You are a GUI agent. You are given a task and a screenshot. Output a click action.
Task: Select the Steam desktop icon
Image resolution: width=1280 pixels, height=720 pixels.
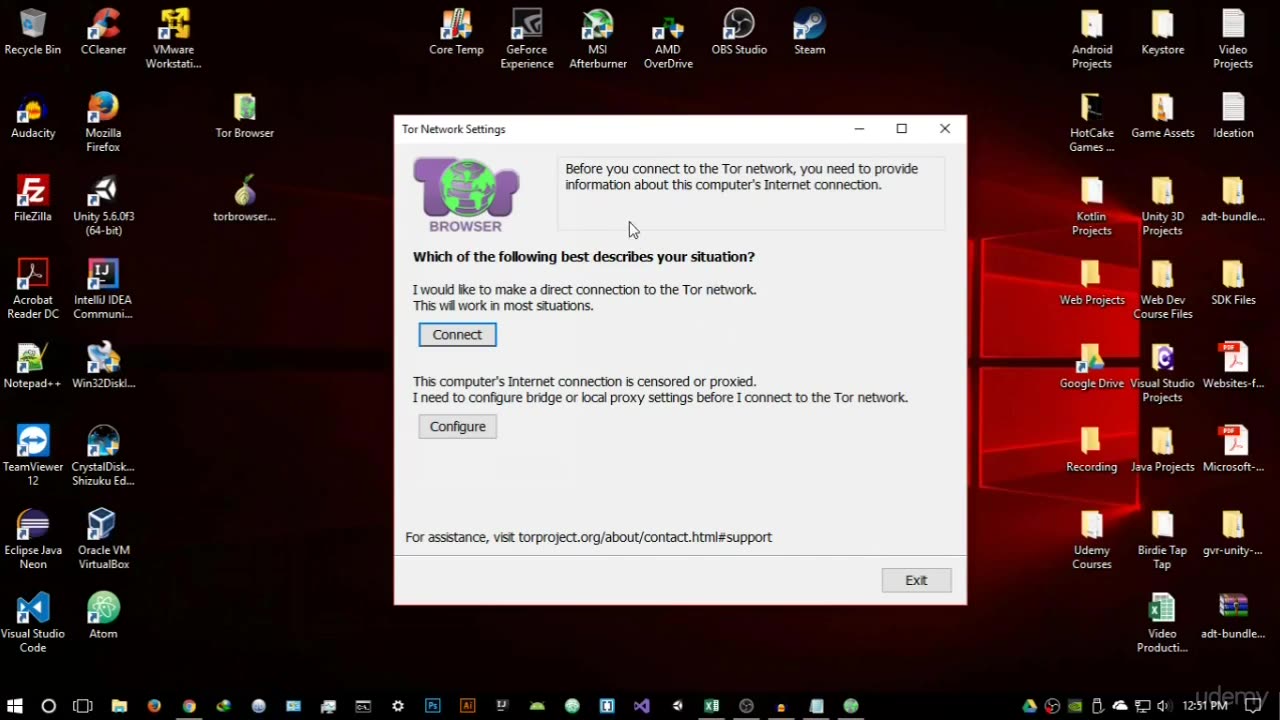tap(809, 32)
